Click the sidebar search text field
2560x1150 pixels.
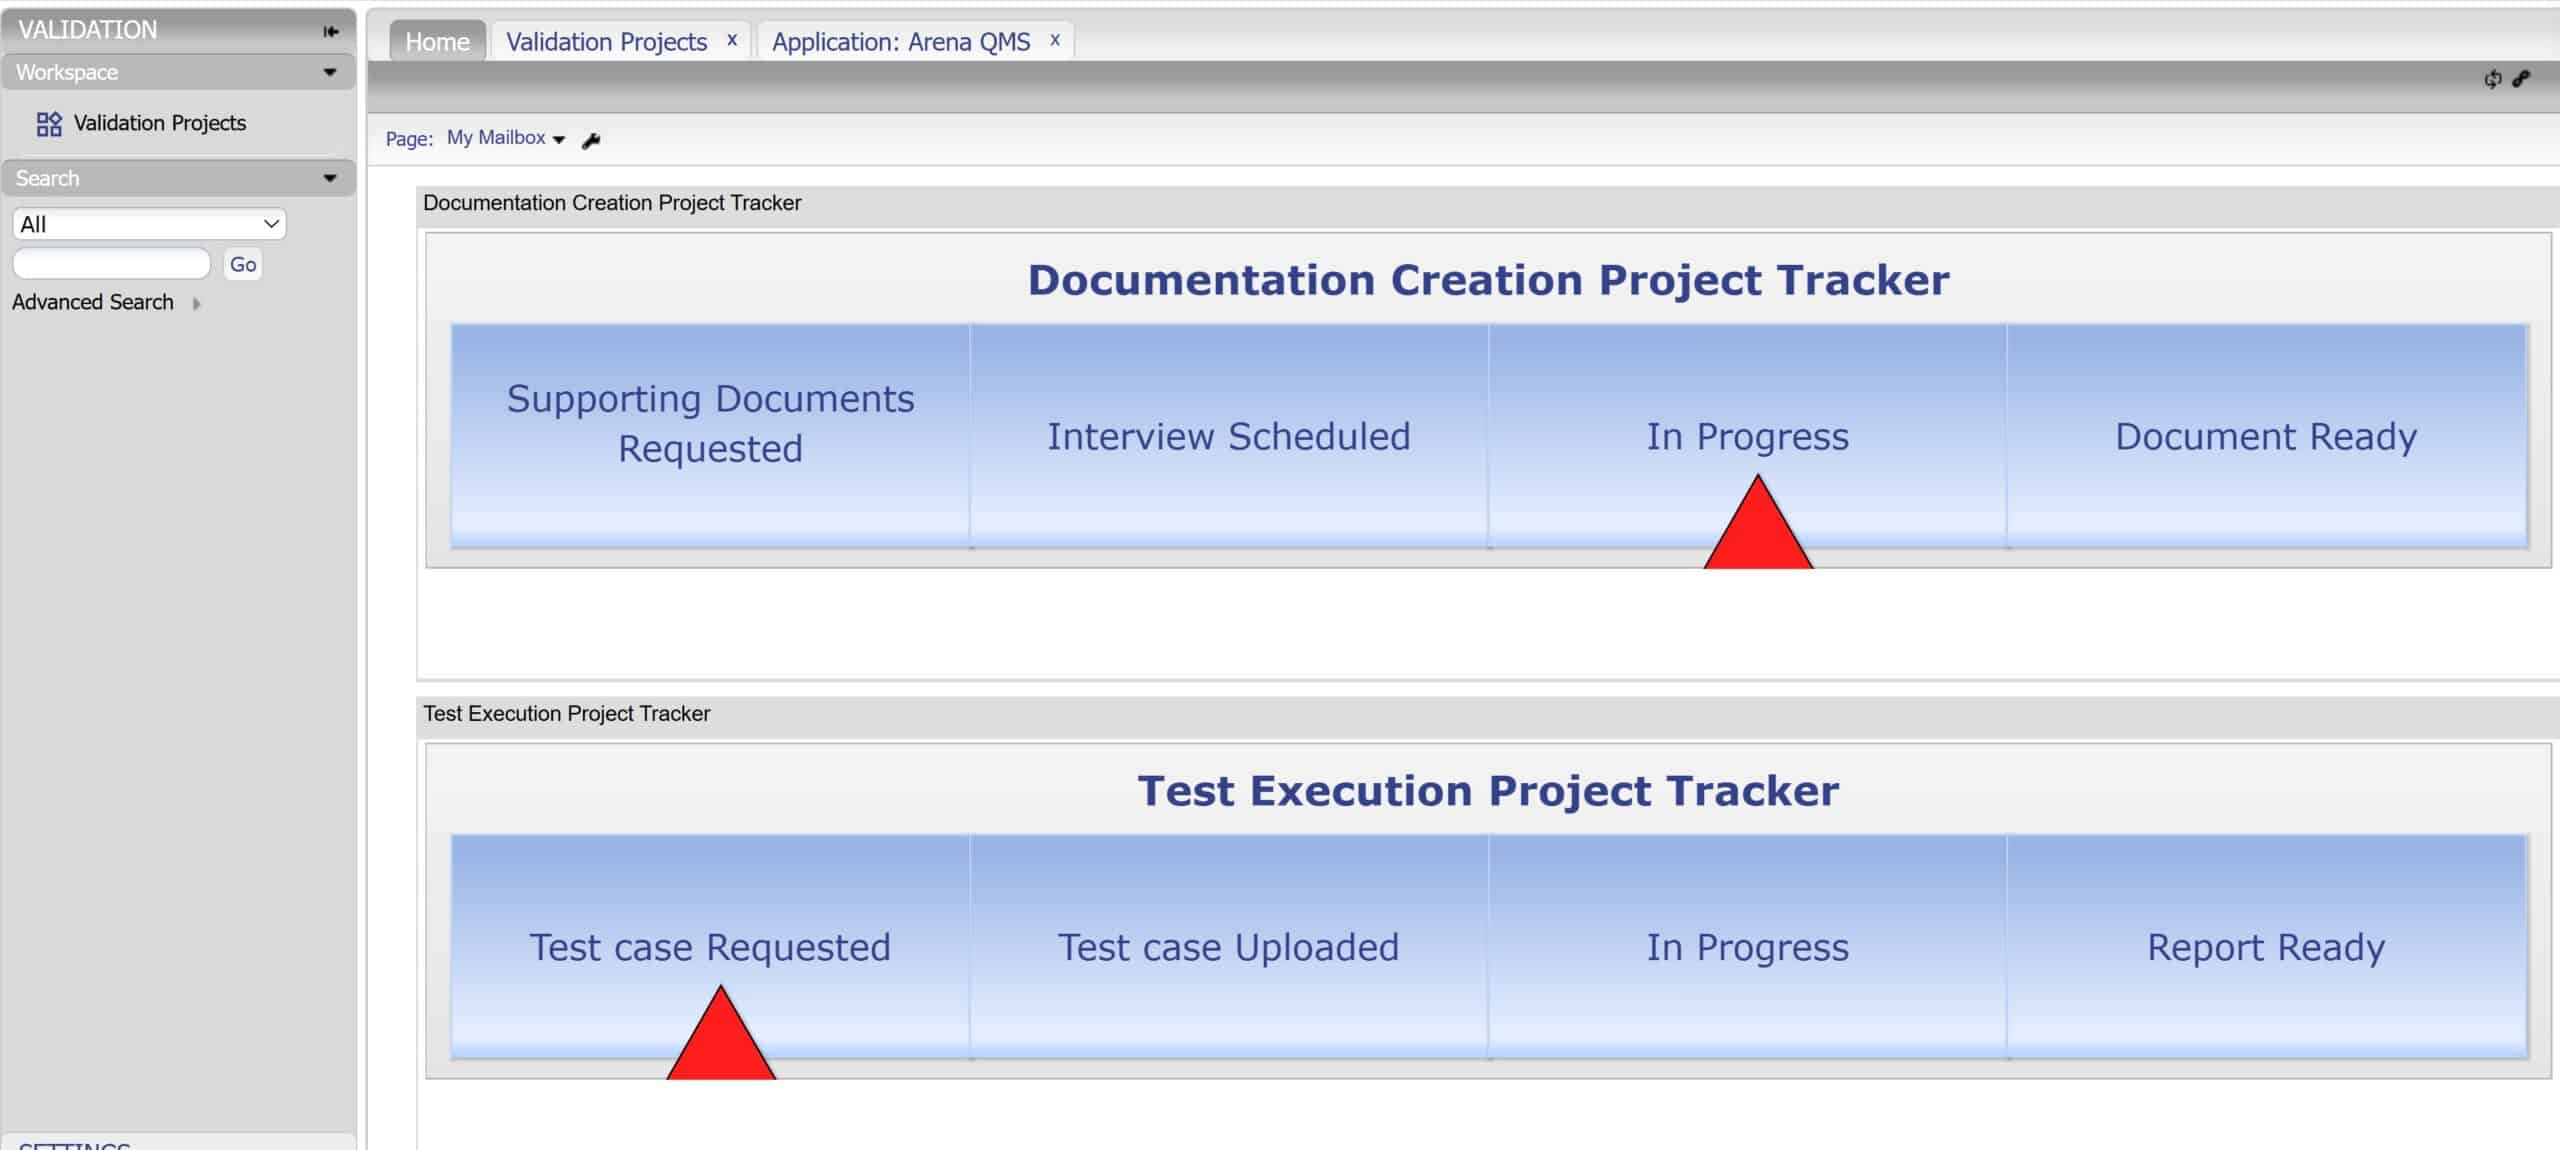pos(112,264)
